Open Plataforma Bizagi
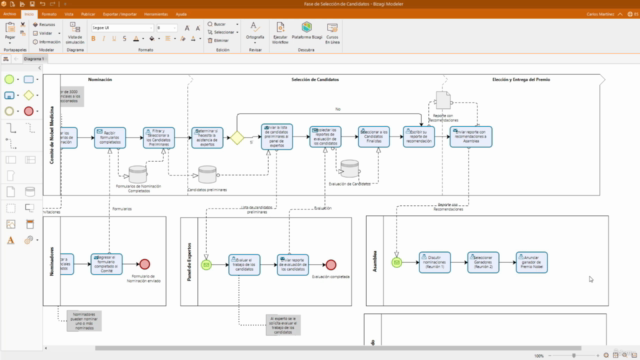The width and height of the screenshot is (640, 360). [x=307, y=31]
